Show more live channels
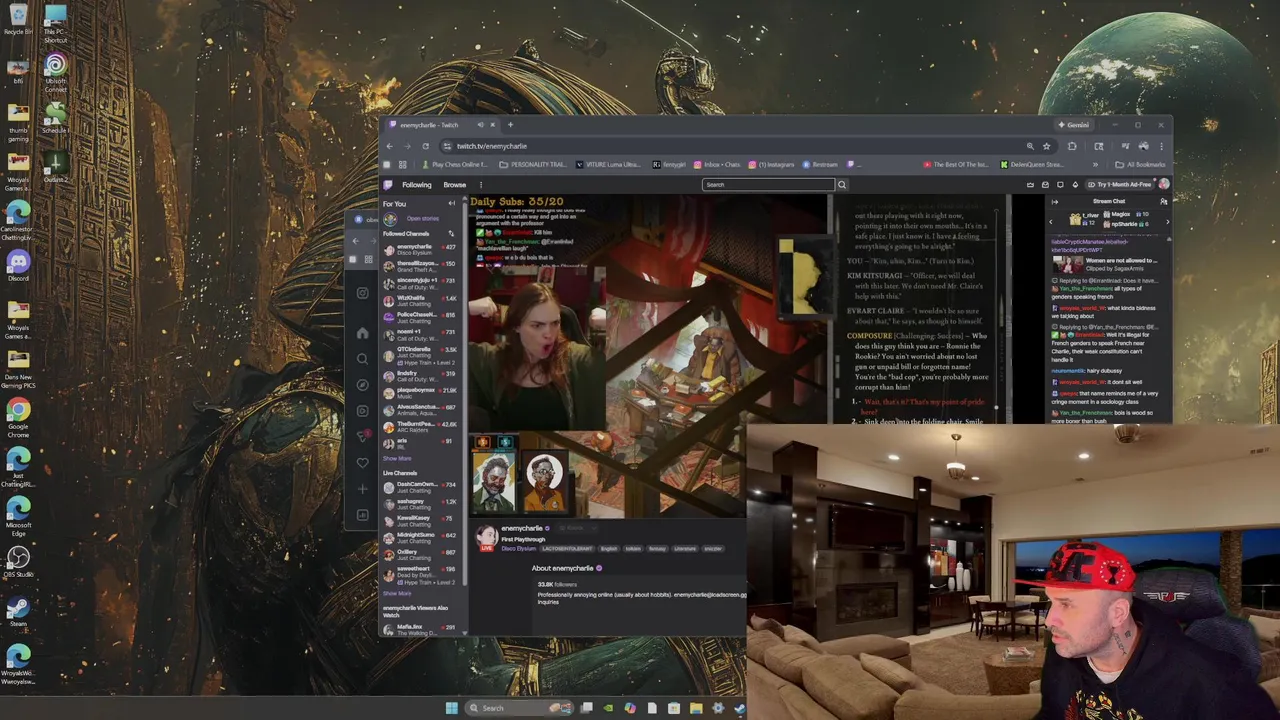Image resolution: width=1280 pixels, height=720 pixels. [x=397, y=593]
